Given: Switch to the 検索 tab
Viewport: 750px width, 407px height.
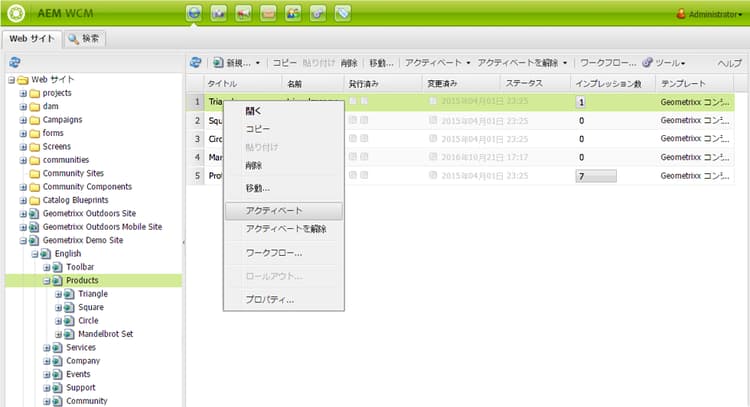Looking at the screenshot, I should [84, 39].
